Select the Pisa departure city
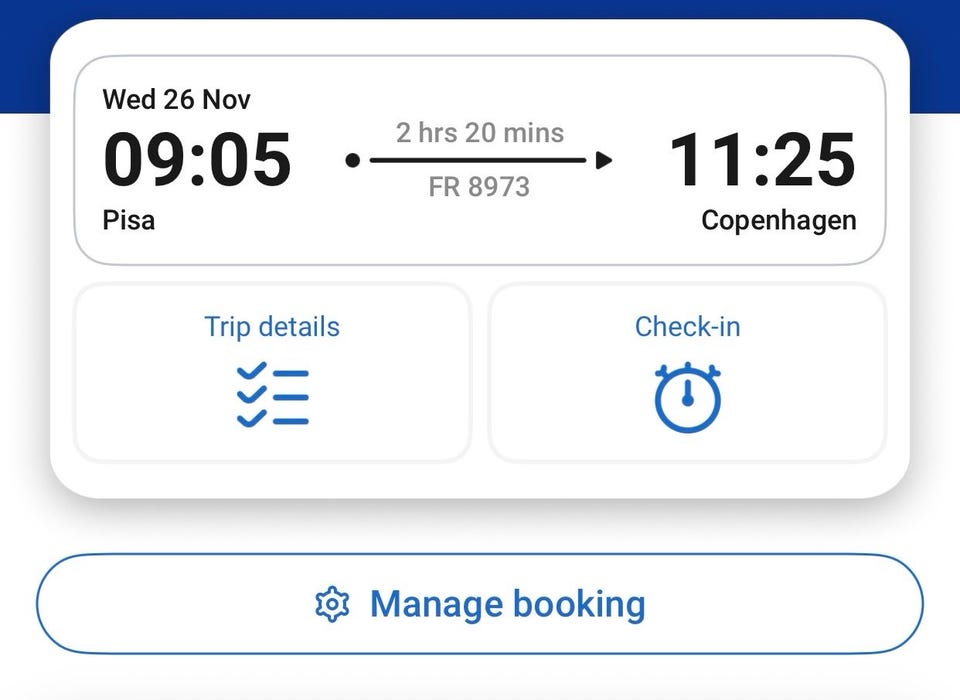Screen dimensions: 960x700 129,220
